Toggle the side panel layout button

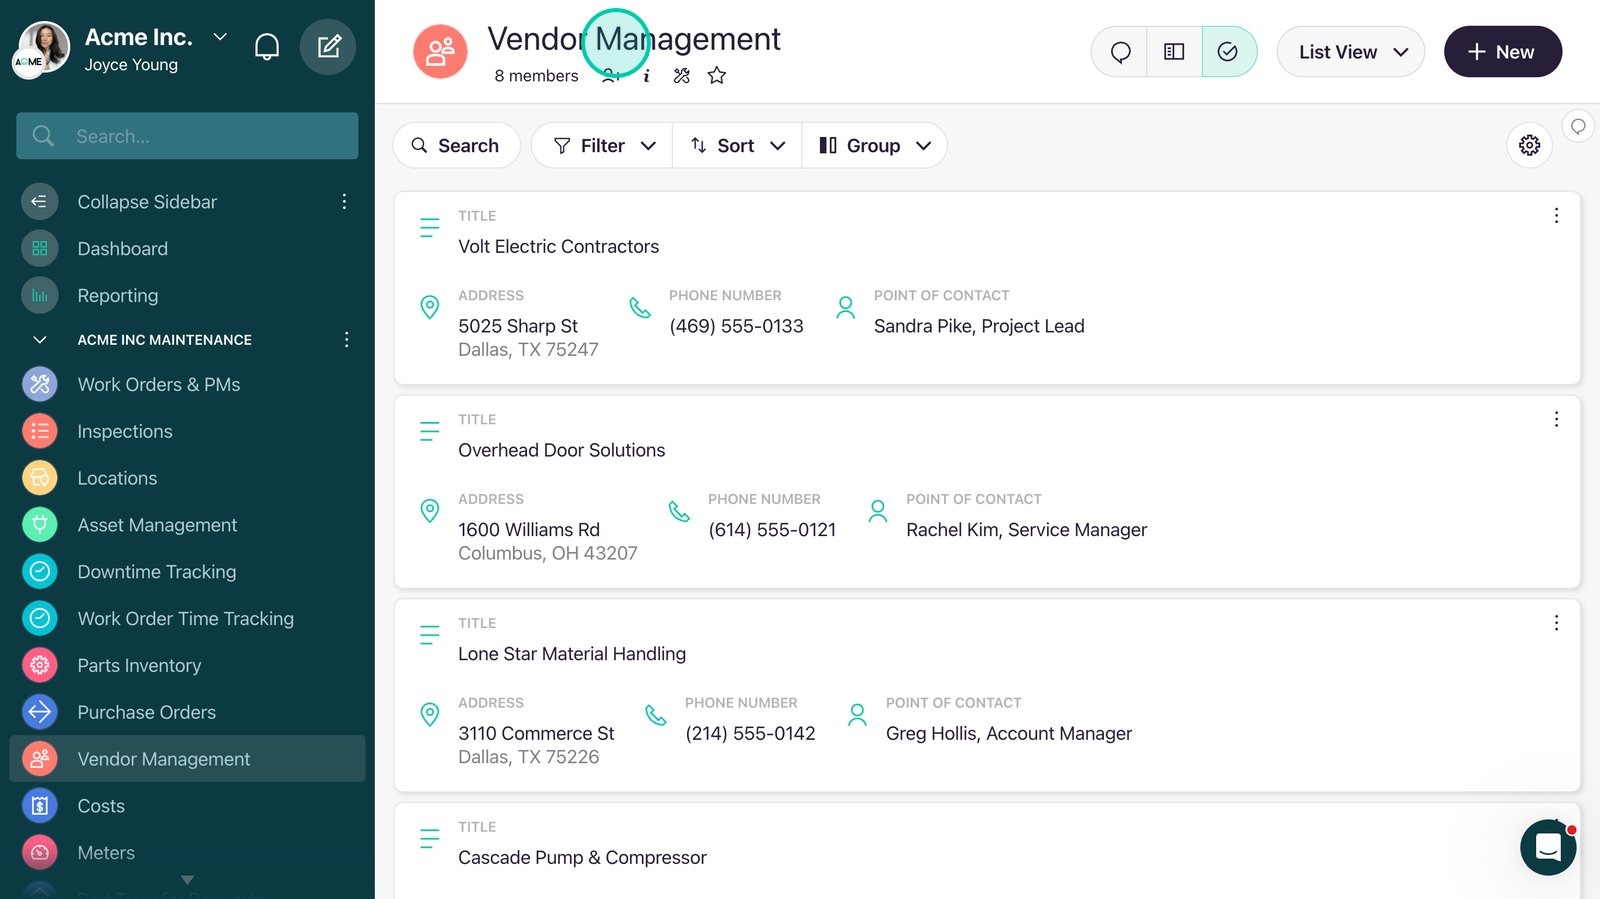(1174, 52)
